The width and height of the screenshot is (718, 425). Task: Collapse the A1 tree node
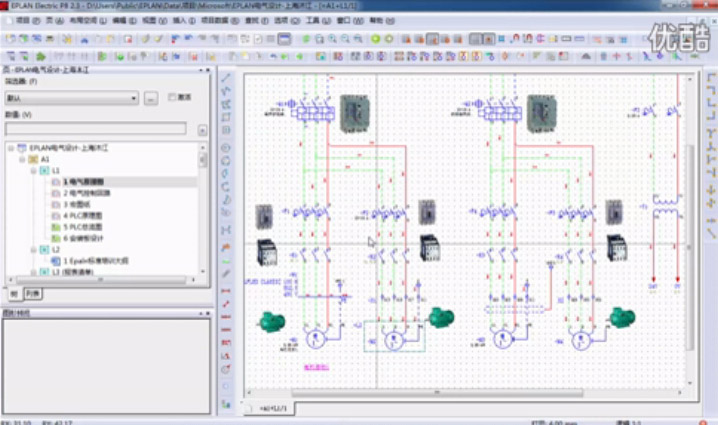coord(22,159)
